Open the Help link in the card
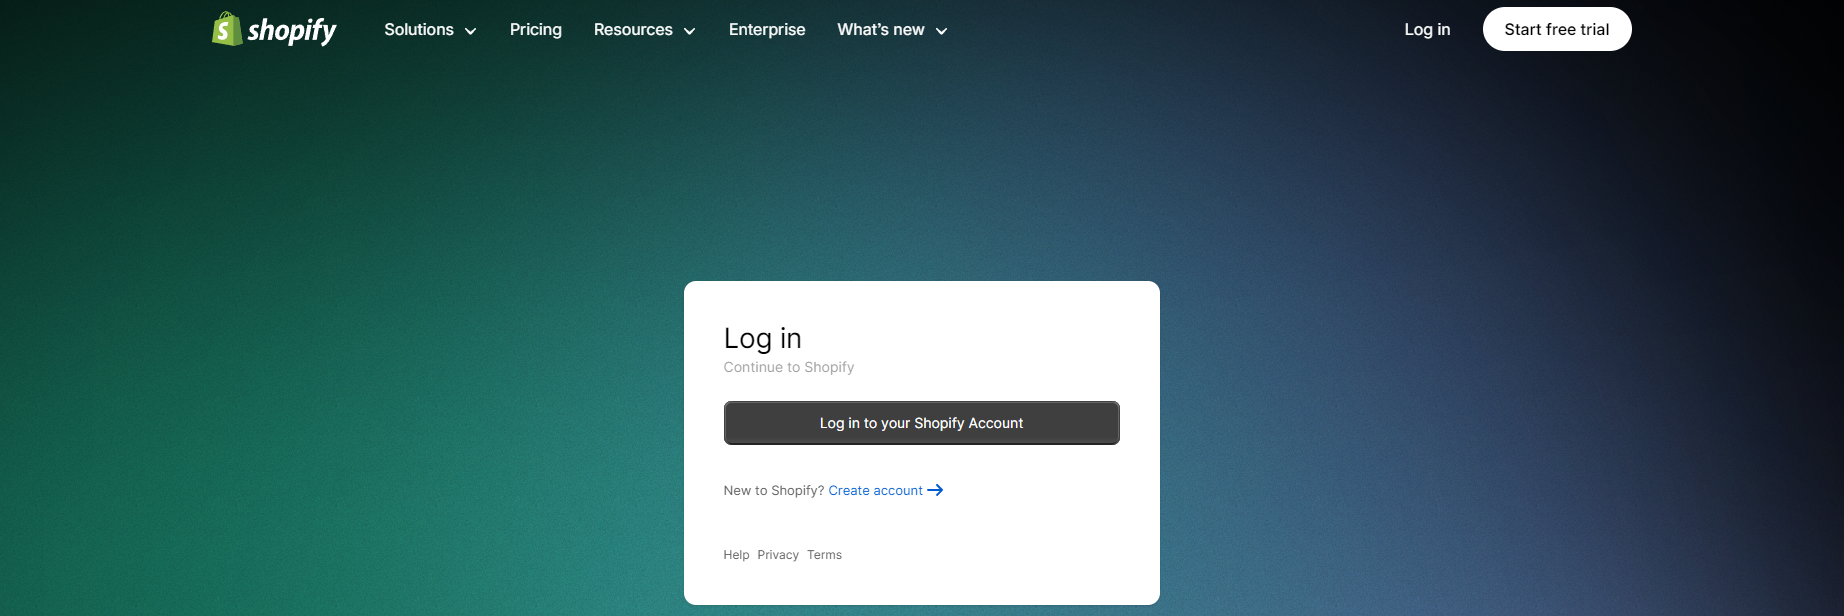The image size is (1844, 616). [736, 555]
